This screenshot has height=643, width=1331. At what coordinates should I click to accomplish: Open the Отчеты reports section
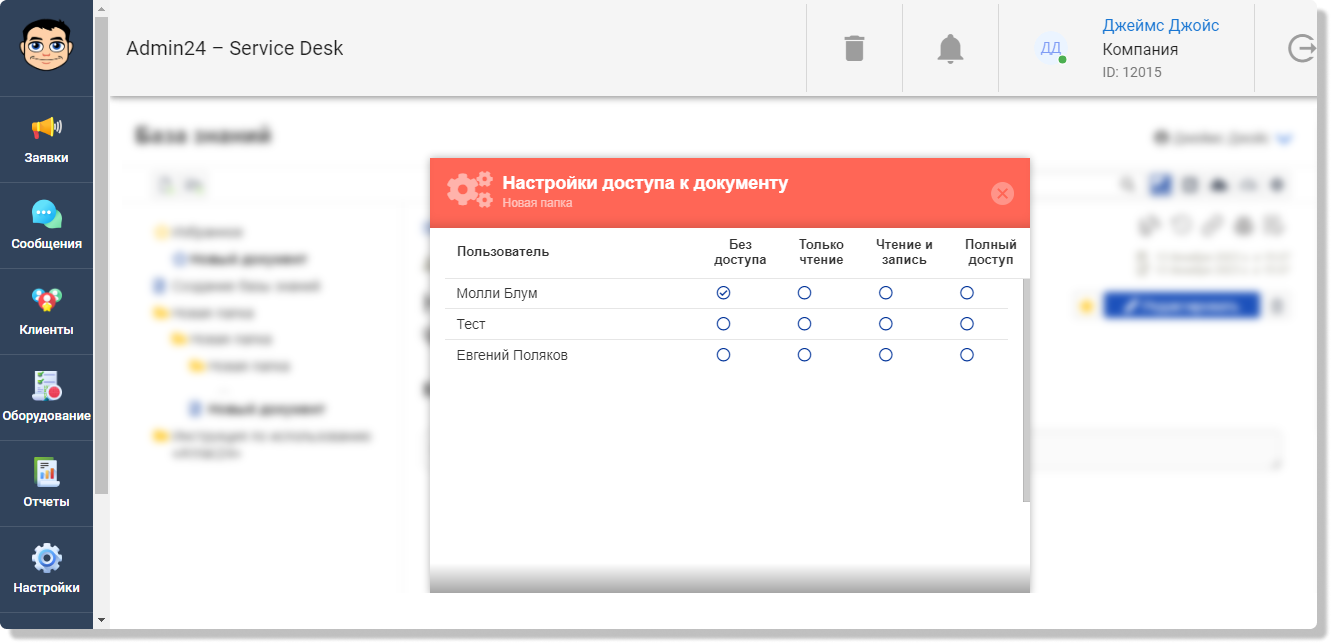coord(46,484)
